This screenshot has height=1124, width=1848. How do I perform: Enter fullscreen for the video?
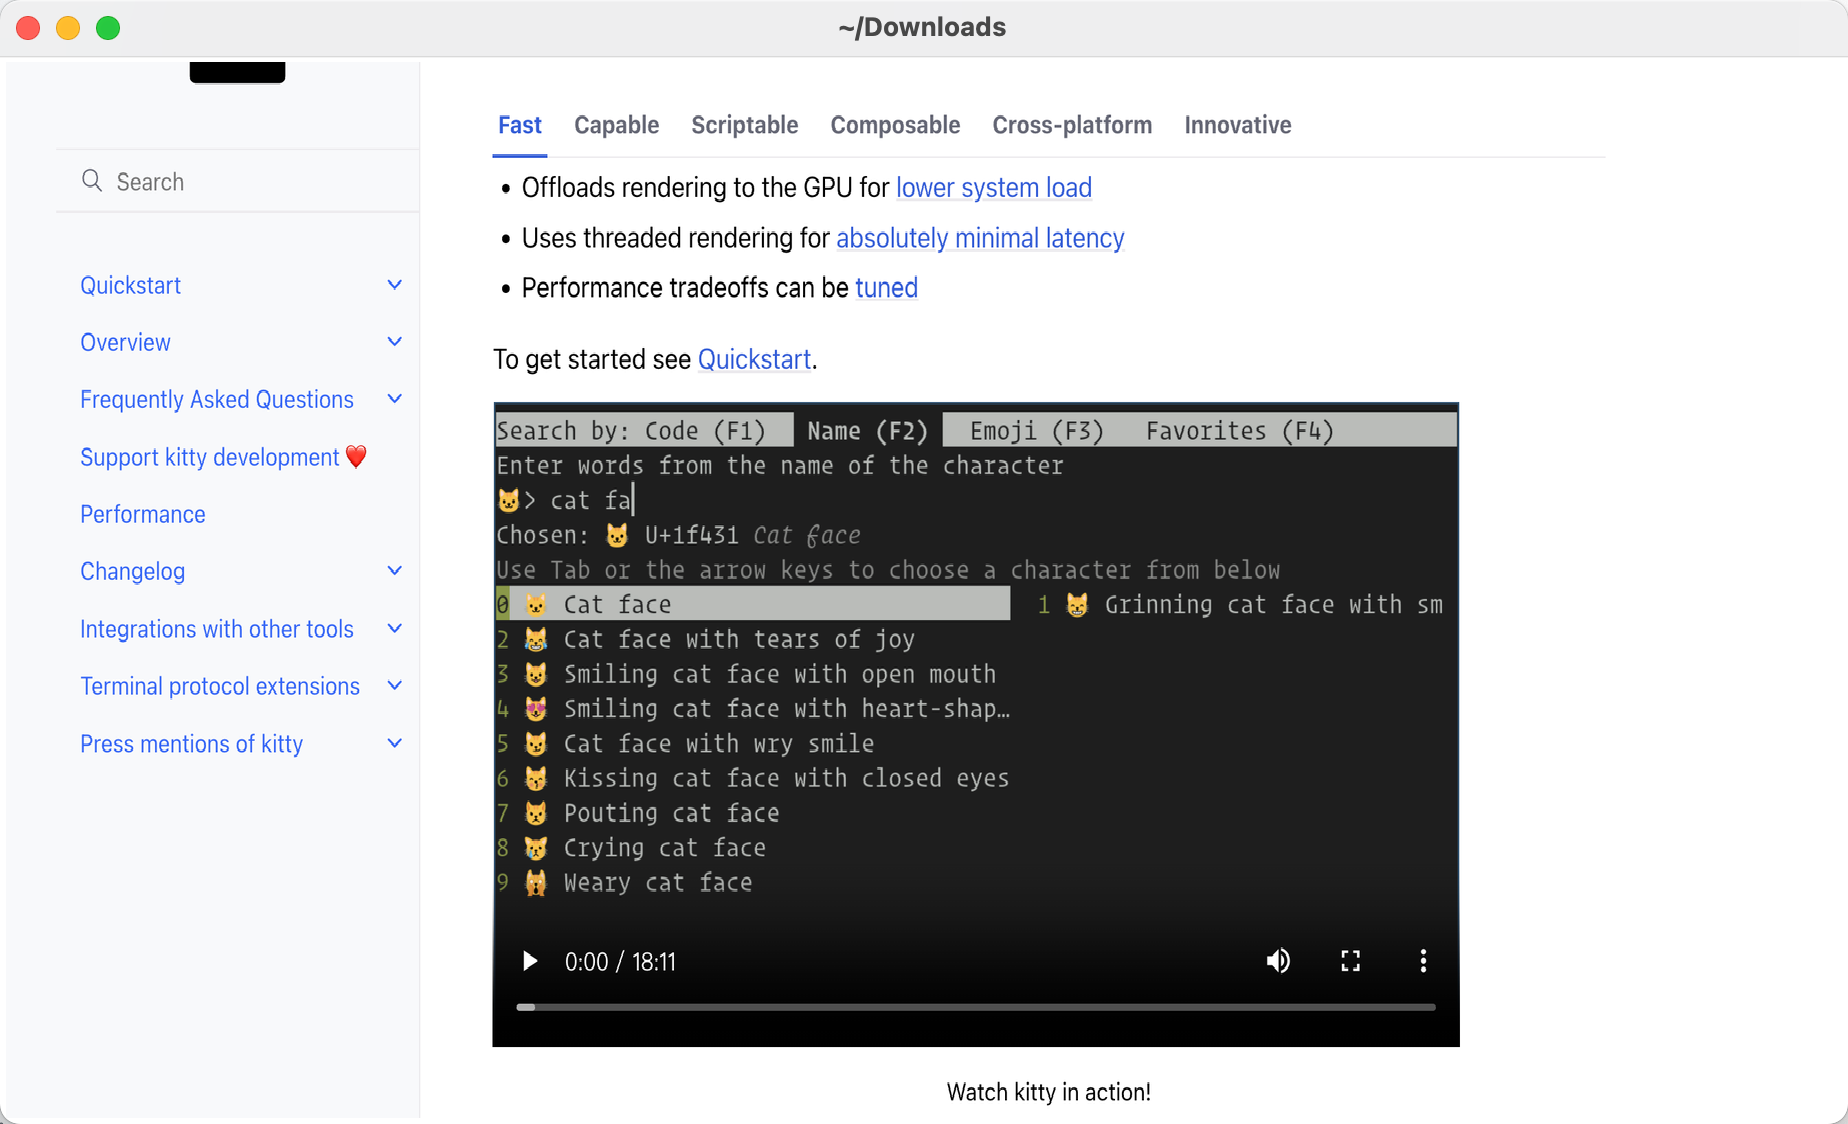tap(1350, 961)
